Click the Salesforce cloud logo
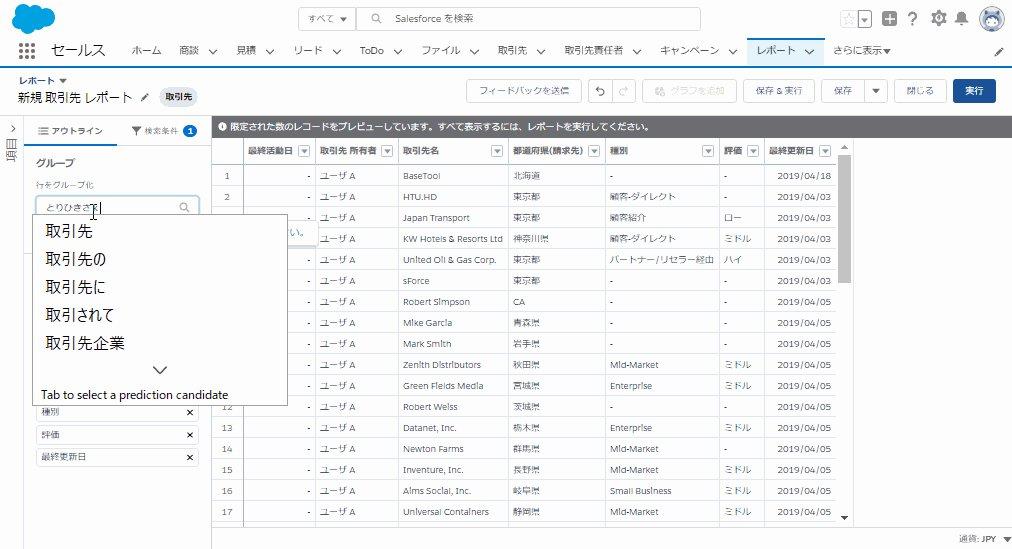Screen dimensions: 1012x549 [34, 18]
